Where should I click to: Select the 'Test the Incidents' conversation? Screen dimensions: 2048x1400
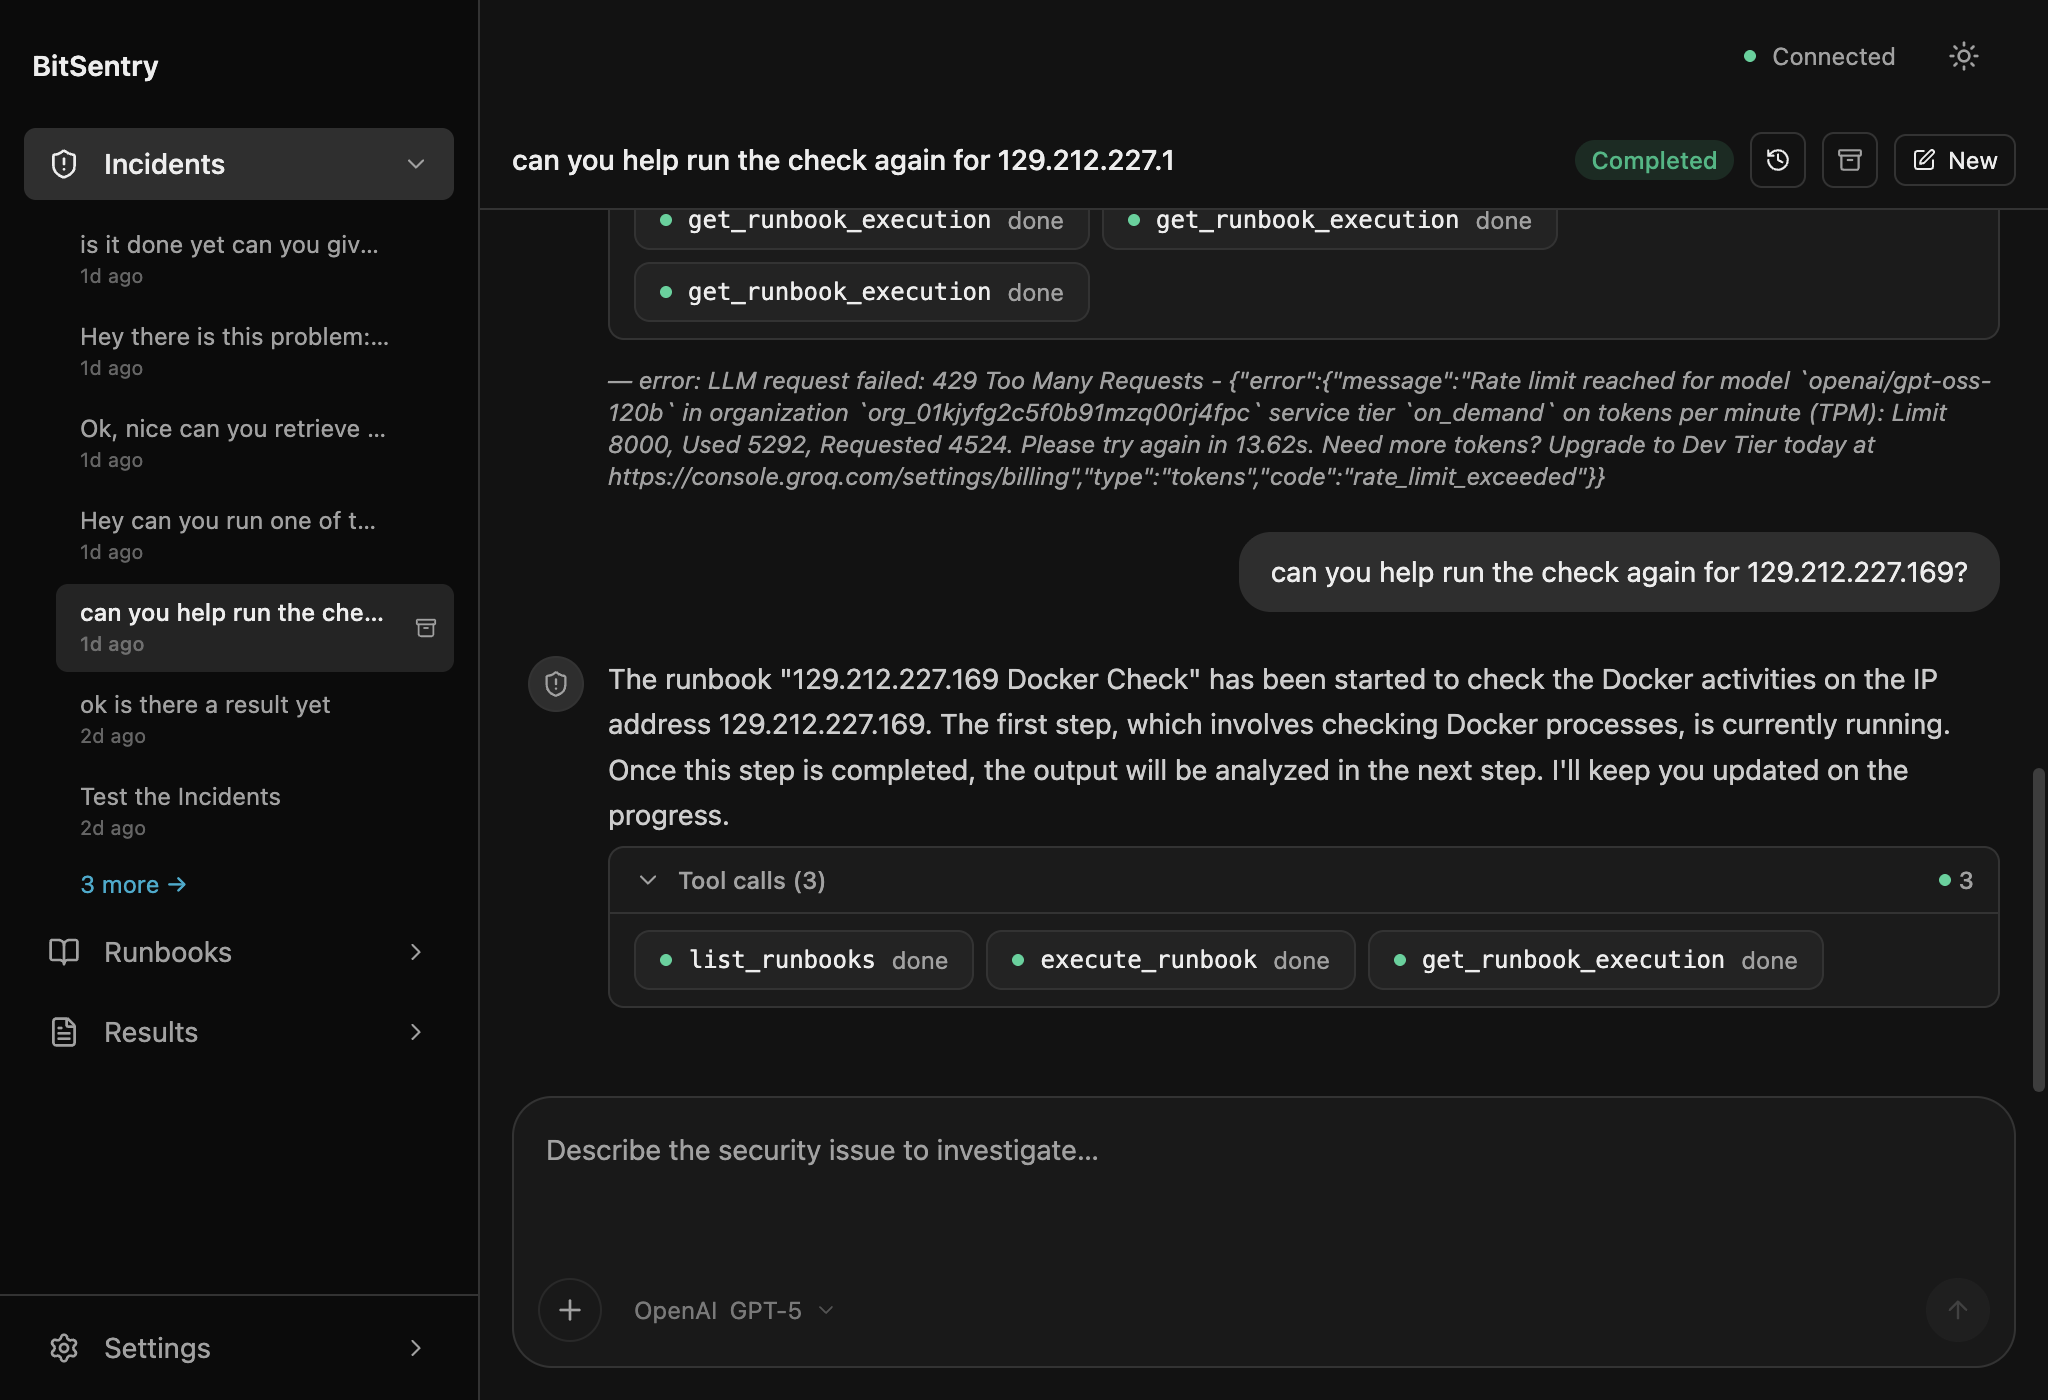(180, 796)
